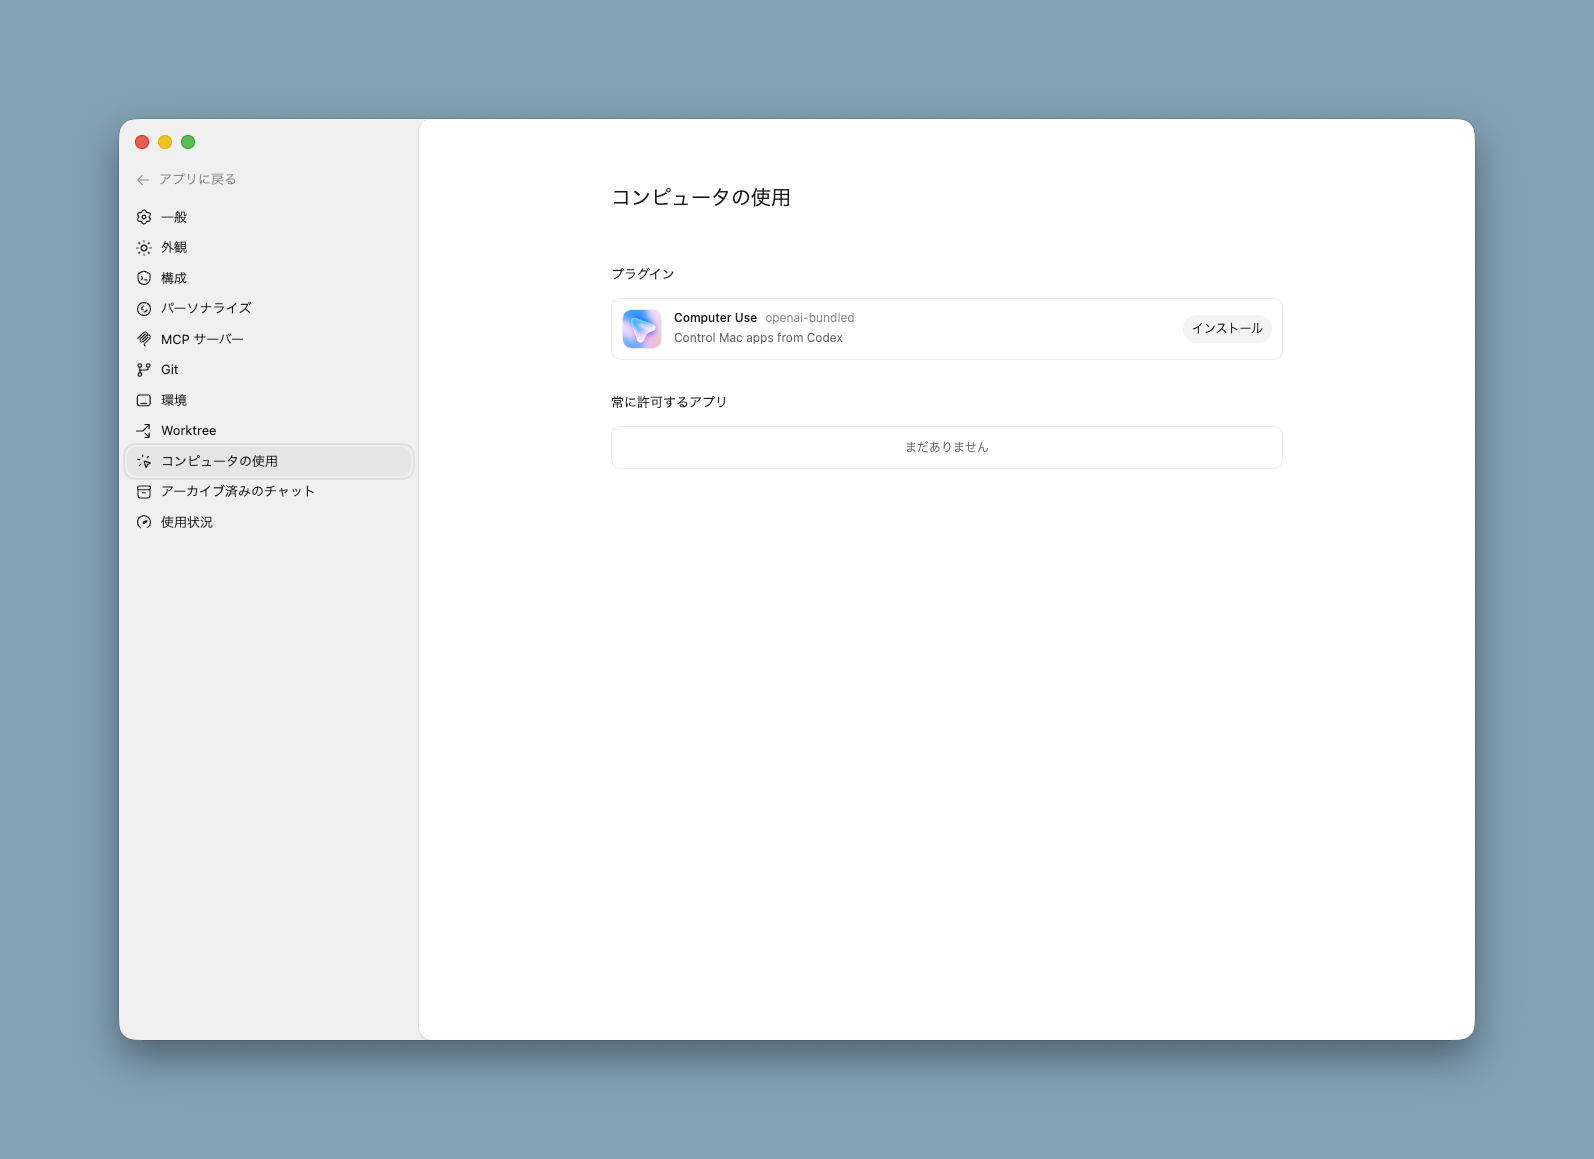Click the gauge icon beside 使用状況
The height and width of the screenshot is (1159, 1594).
[144, 522]
